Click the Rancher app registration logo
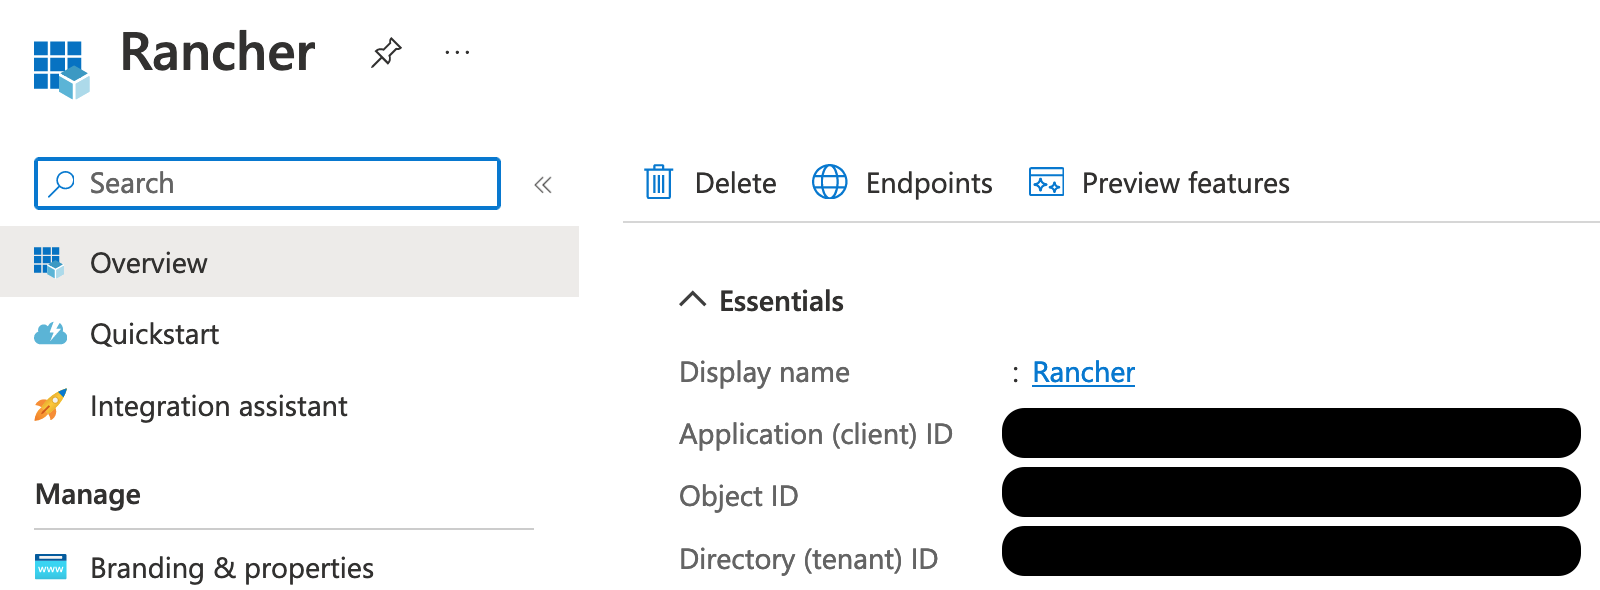This screenshot has width=1600, height=590. 61,69
